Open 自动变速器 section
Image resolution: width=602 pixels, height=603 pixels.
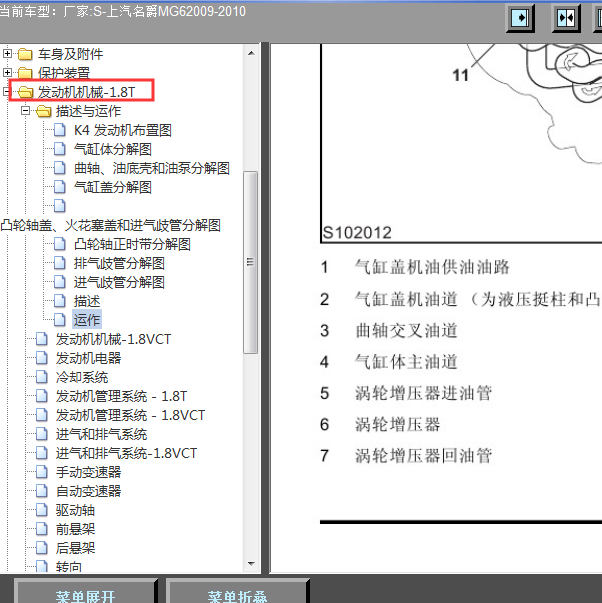(88, 491)
